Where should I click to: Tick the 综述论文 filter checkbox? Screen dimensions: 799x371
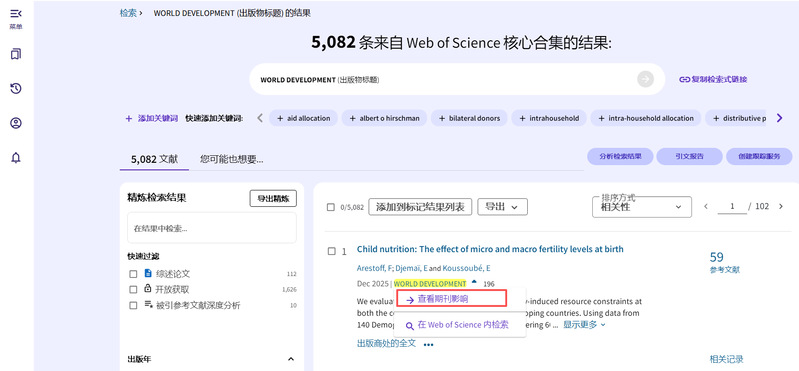(x=133, y=274)
